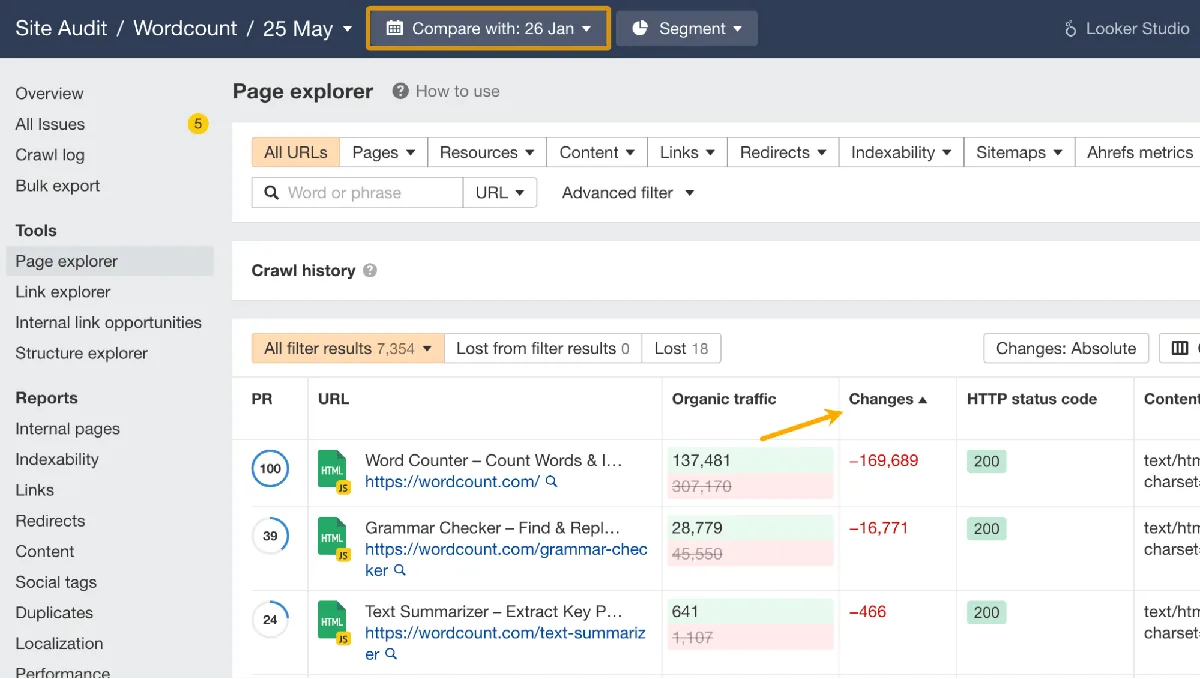Click the yellow issues count badge 5
The height and width of the screenshot is (679, 1200).
point(198,124)
